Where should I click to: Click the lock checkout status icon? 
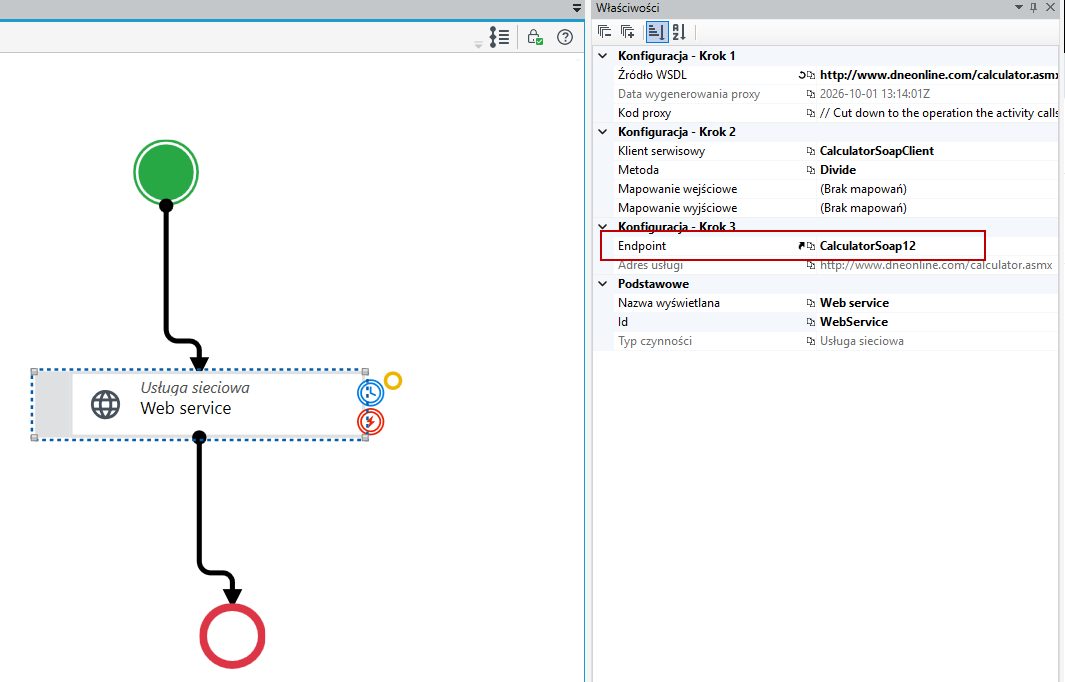point(535,37)
